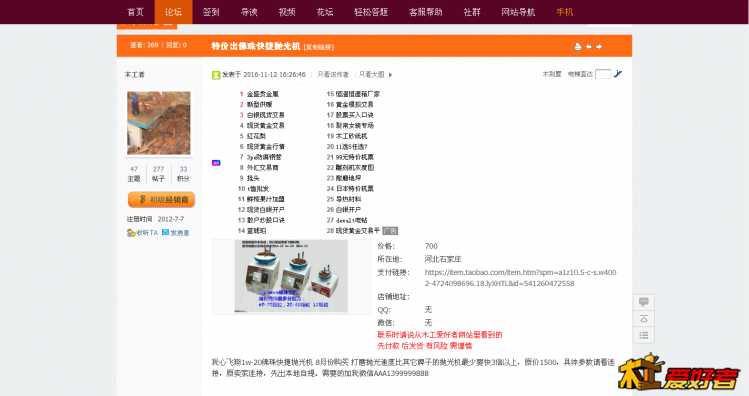Go to previous thread with left arrow
The height and width of the screenshot is (396, 749).
pos(588,46)
